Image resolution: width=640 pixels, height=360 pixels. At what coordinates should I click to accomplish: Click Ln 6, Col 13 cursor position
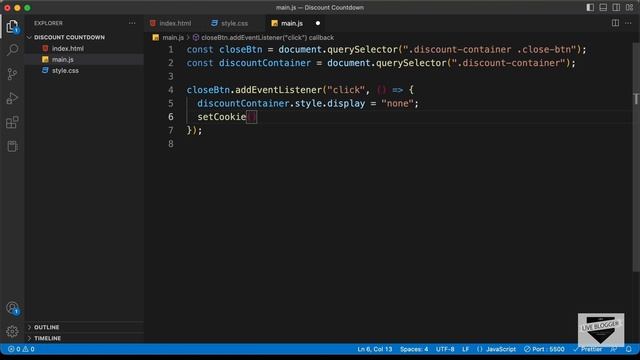375,349
